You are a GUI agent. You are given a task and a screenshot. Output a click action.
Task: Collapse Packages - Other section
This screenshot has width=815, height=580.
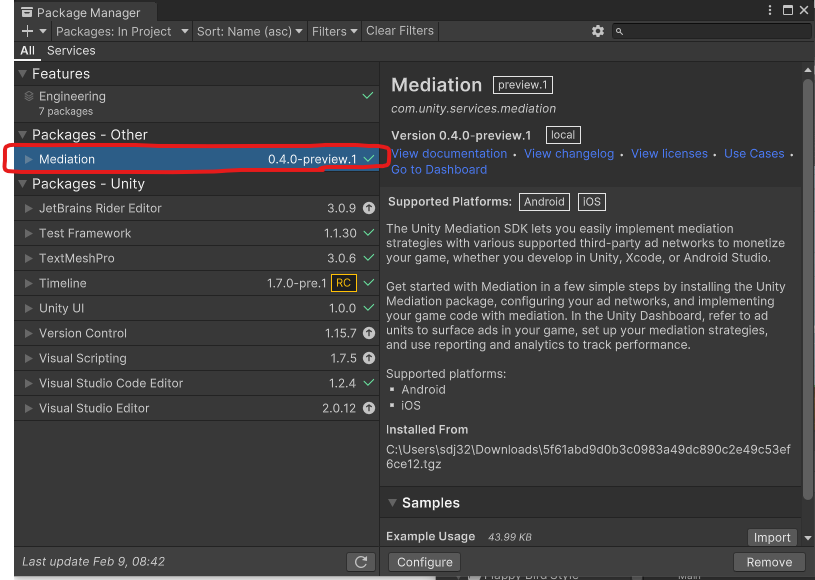pos(22,135)
